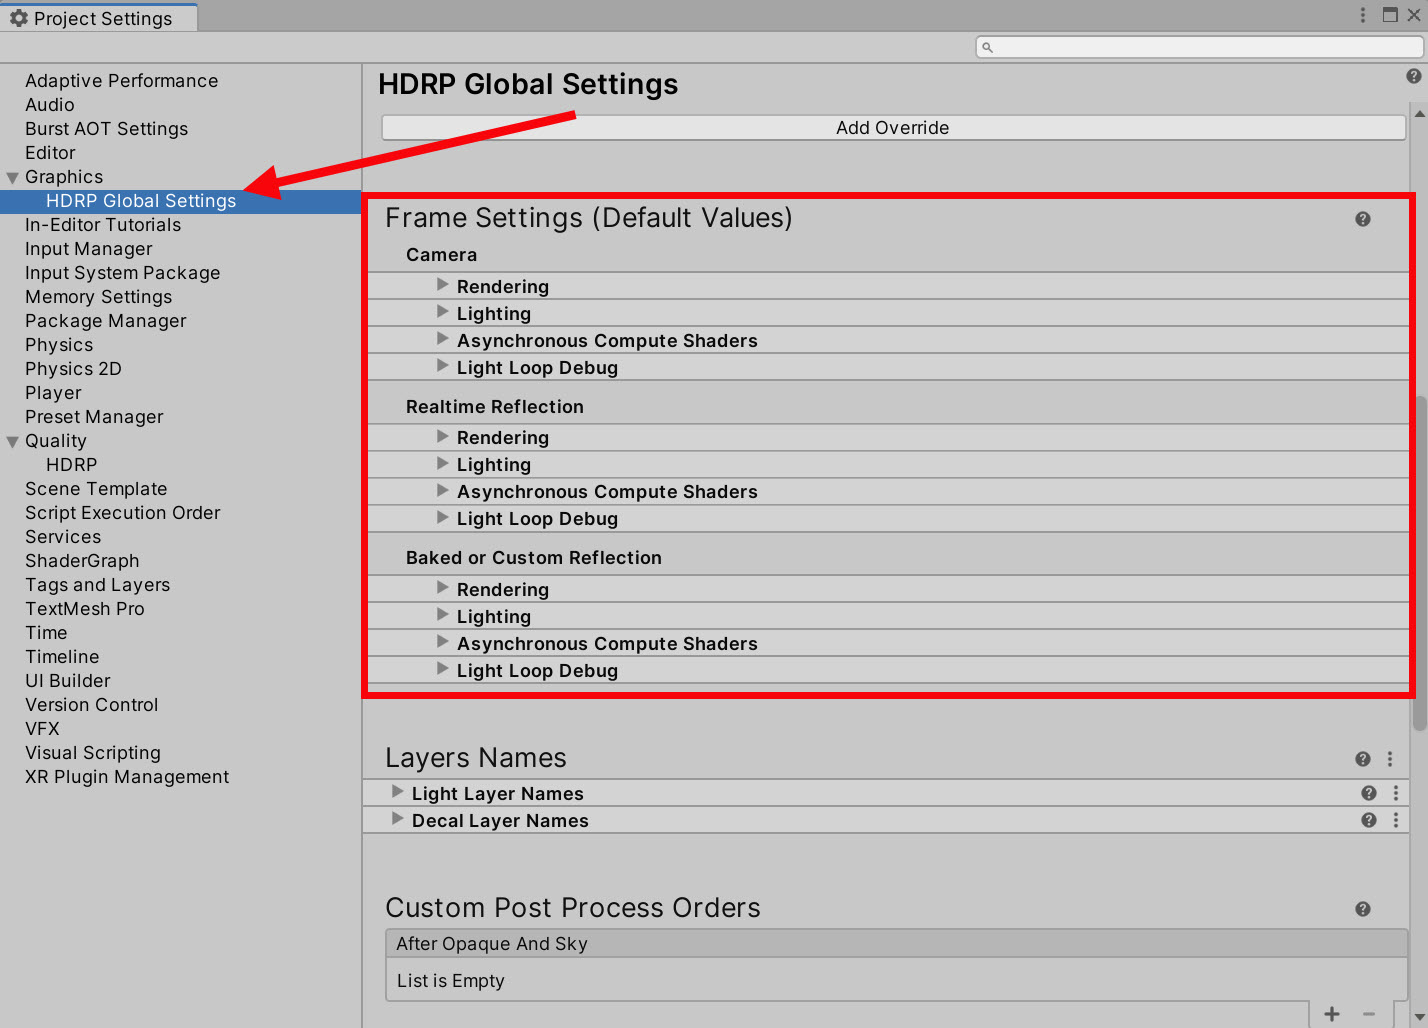Viewport: 1428px width, 1028px height.
Task: Open help for Custom Post Process Orders
Action: [x=1362, y=909]
